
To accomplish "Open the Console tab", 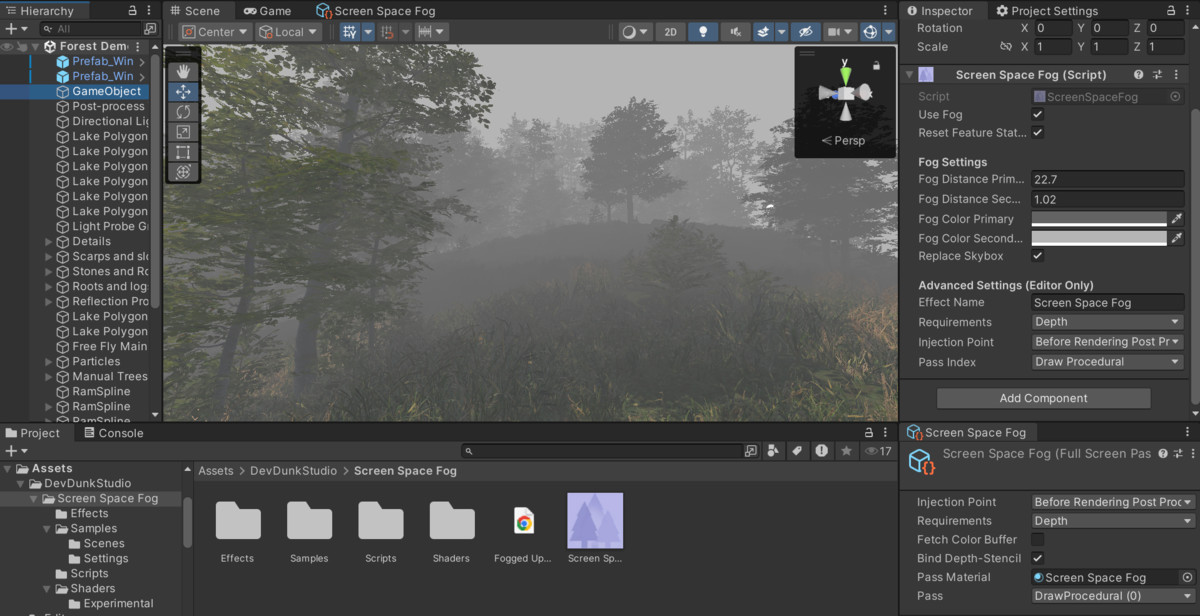I will pyautogui.click(x=112, y=433).
